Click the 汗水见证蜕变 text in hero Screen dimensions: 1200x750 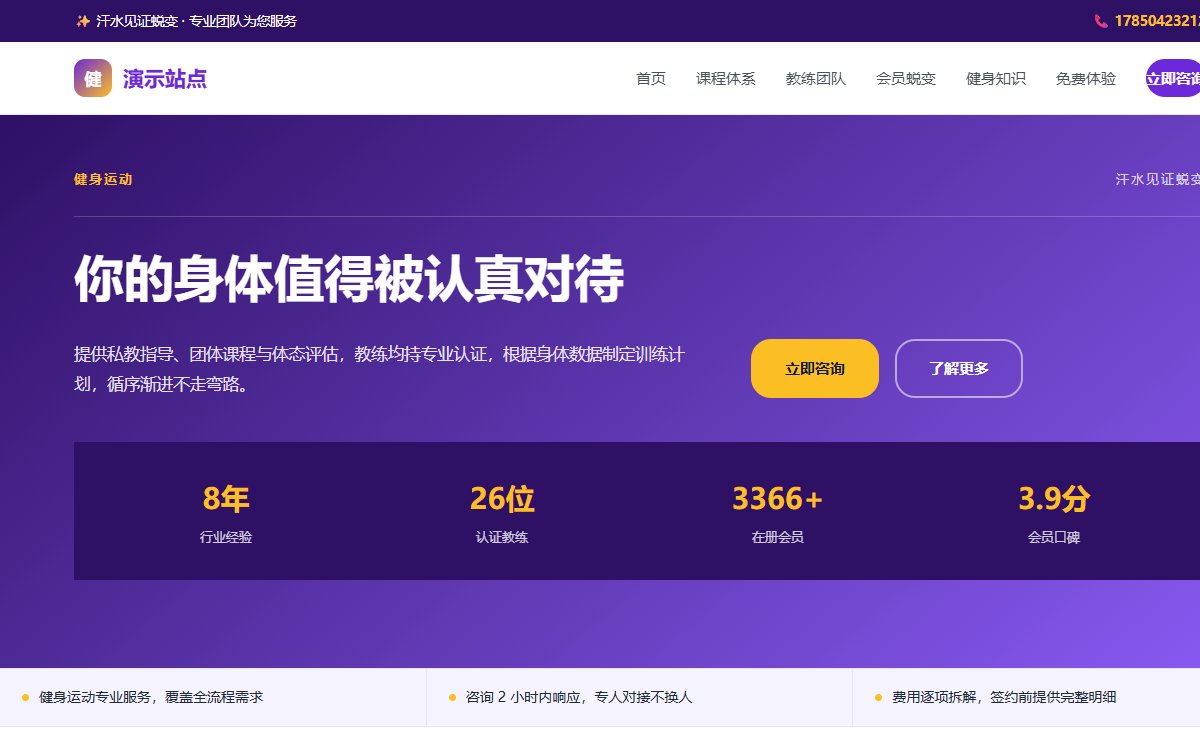point(1158,179)
